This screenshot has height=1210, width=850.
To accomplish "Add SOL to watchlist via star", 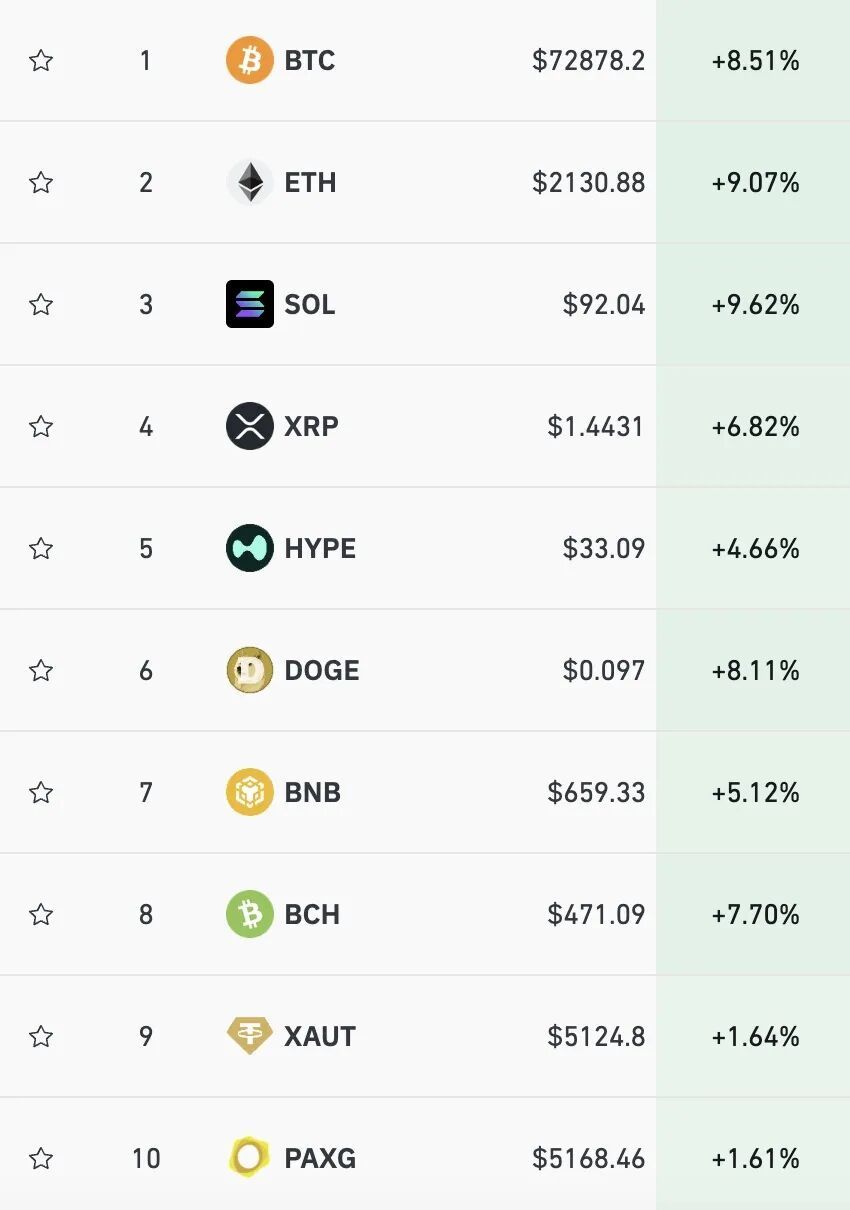I will (41, 304).
